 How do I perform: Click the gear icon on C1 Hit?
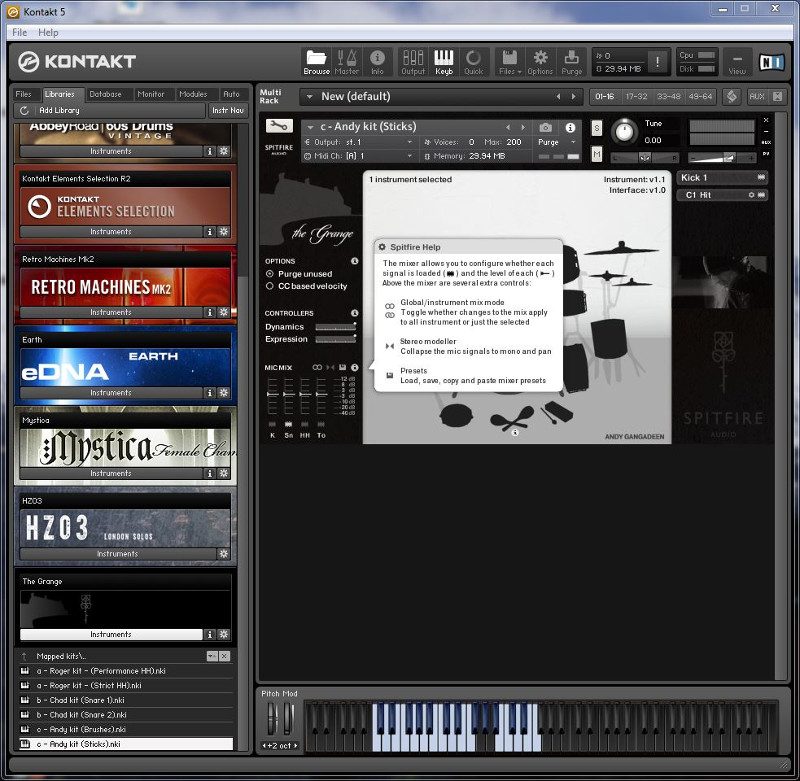(751, 195)
